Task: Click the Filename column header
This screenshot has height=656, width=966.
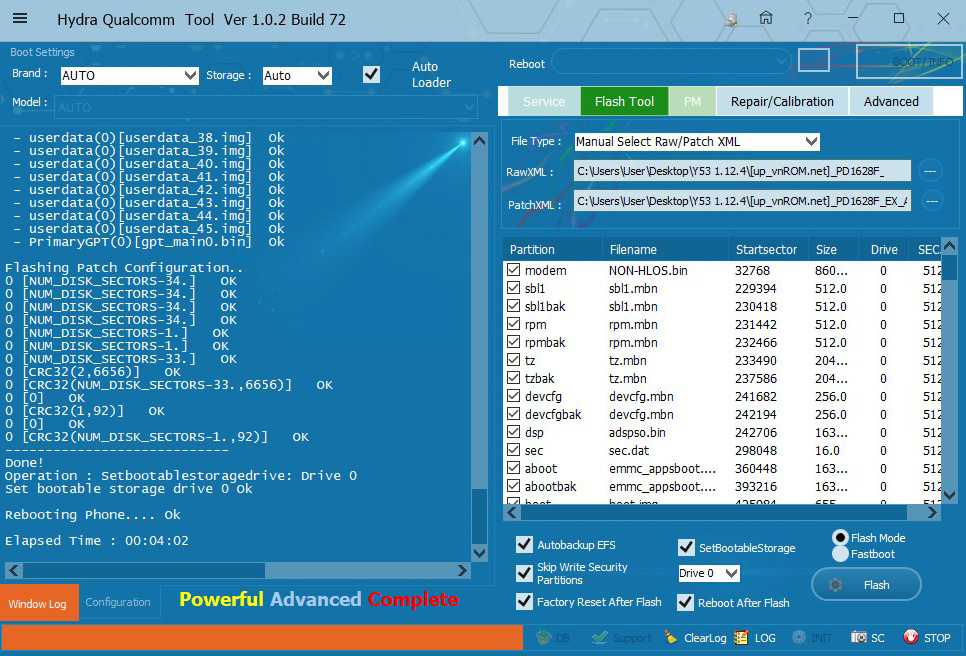Action: point(665,249)
